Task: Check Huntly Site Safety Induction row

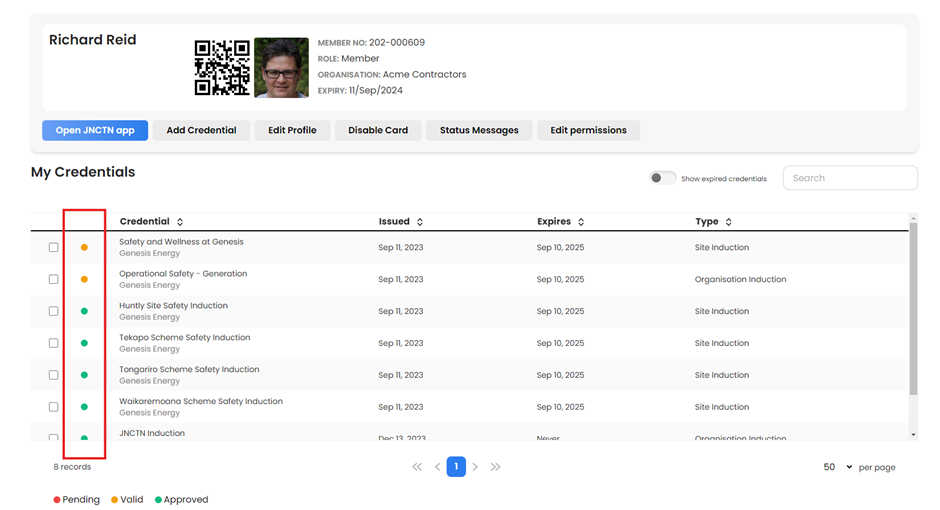Action: pyautogui.click(x=53, y=311)
